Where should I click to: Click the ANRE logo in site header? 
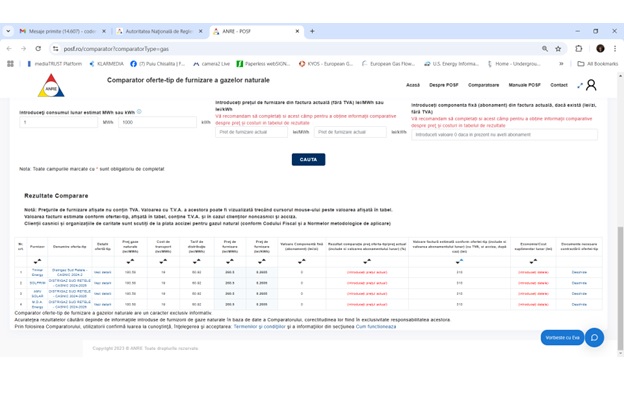pyautogui.click(x=51, y=85)
